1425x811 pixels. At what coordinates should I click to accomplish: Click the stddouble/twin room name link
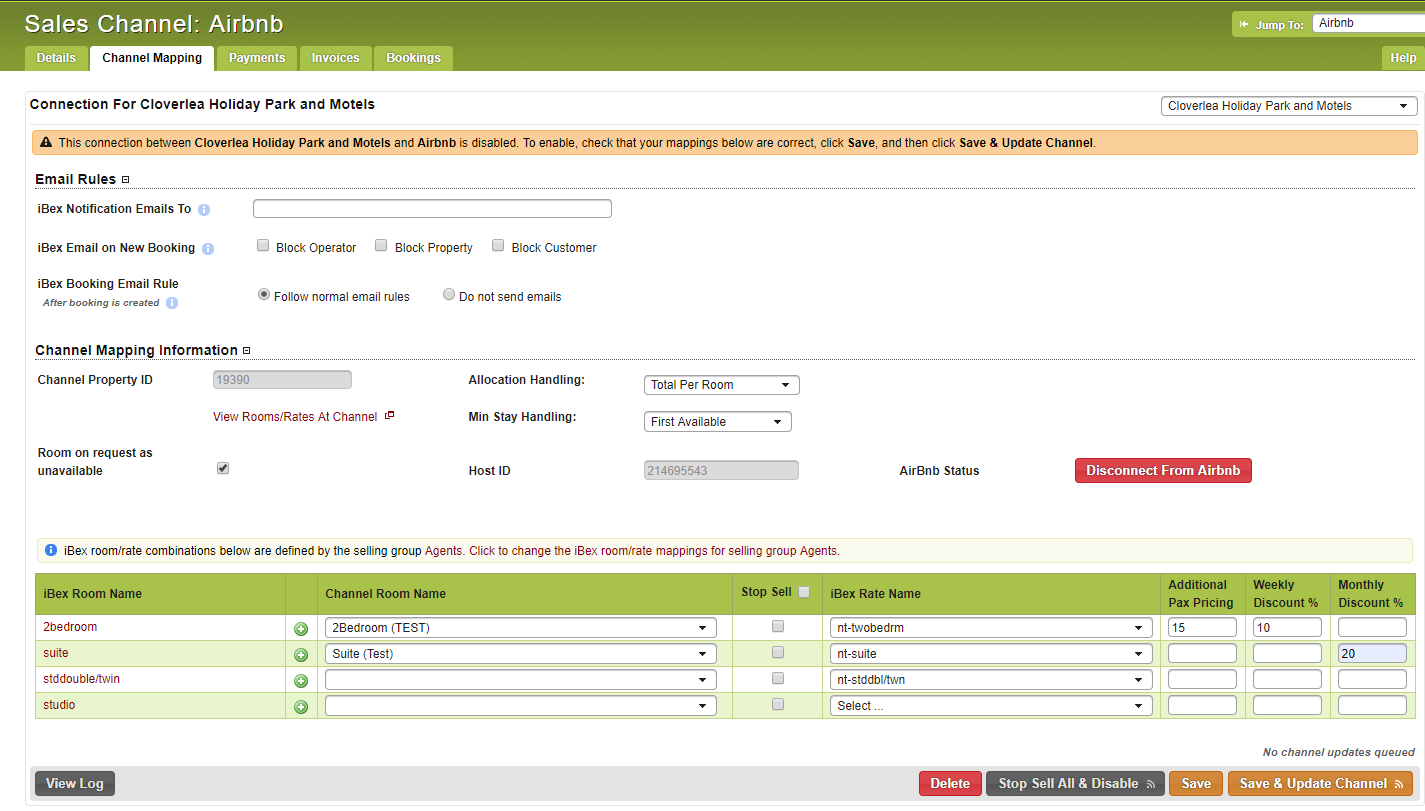[x=82, y=679]
